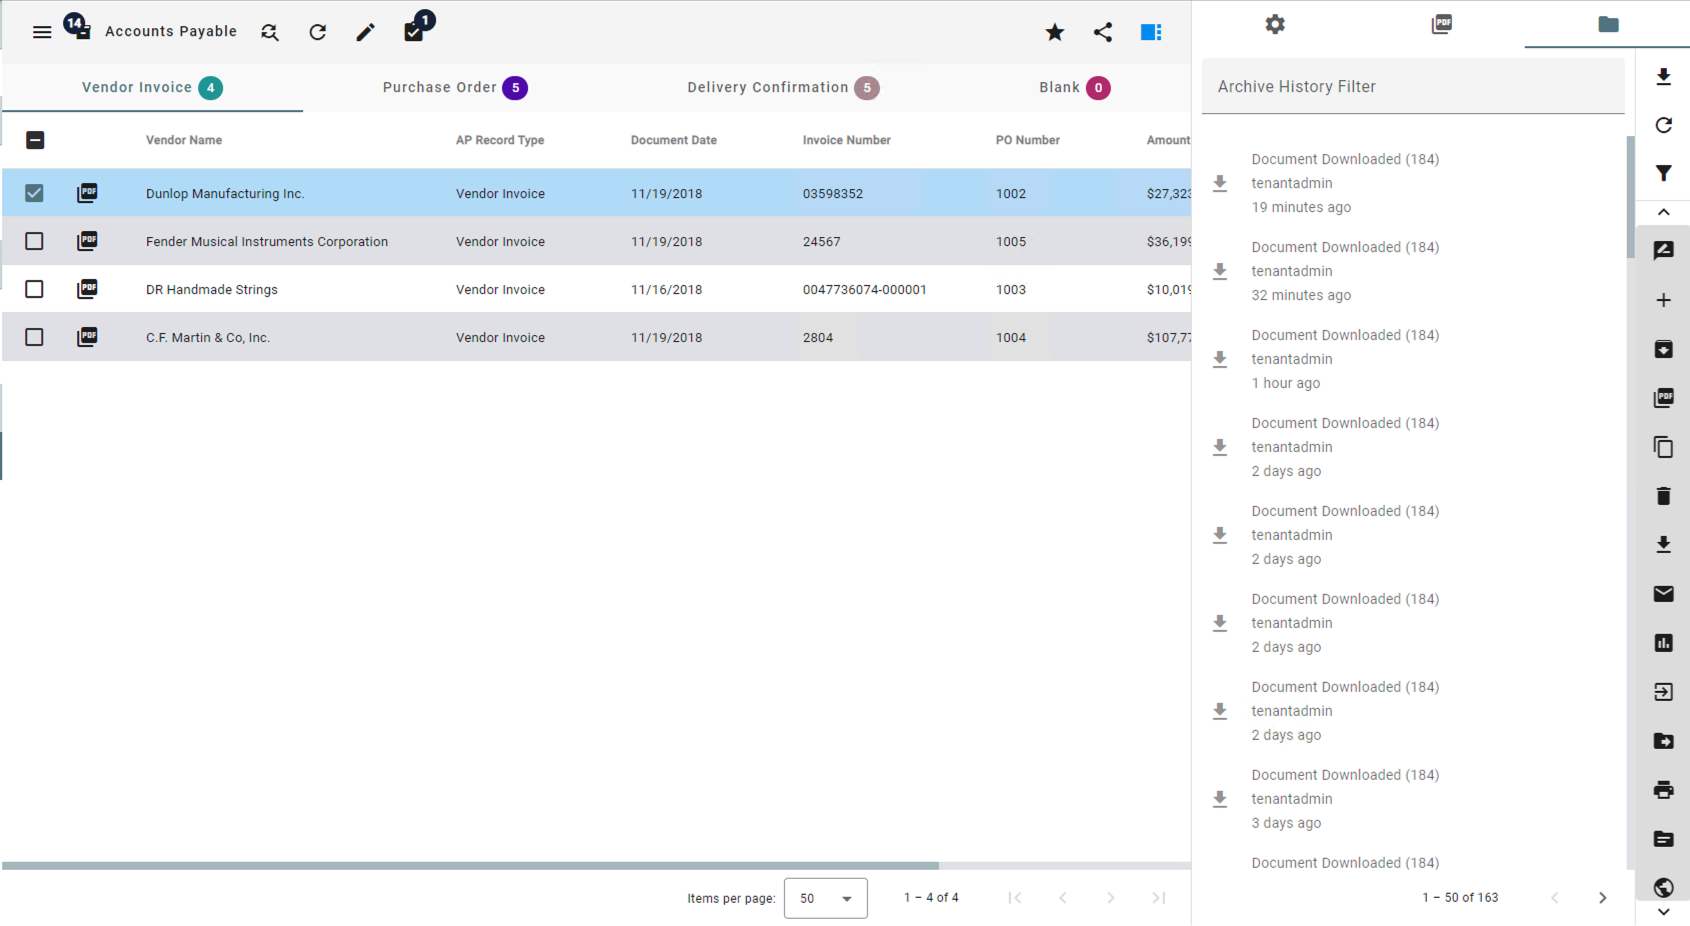Image resolution: width=1690 pixels, height=926 pixels.
Task: Expand more sidebar actions with the down chevron
Action: 1663,912
